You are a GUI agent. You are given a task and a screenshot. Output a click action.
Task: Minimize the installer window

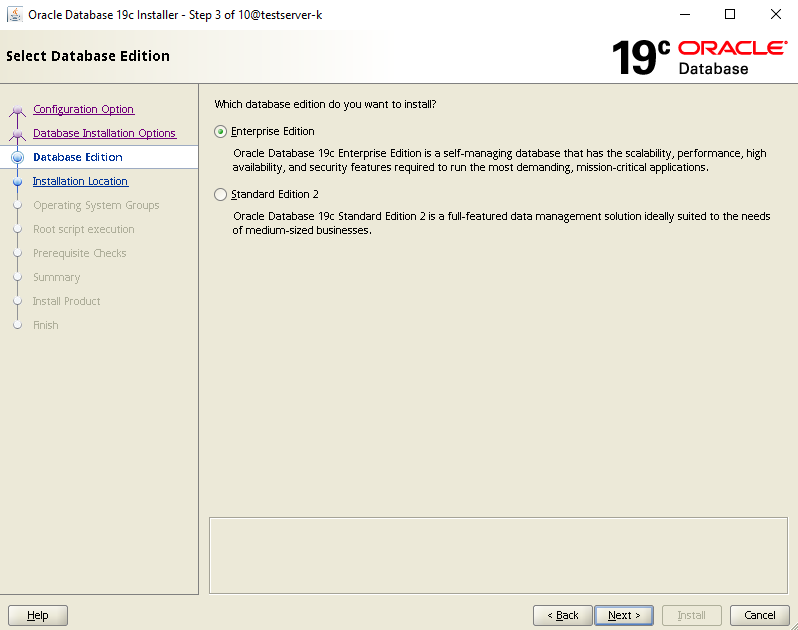[x=685, y=14]
